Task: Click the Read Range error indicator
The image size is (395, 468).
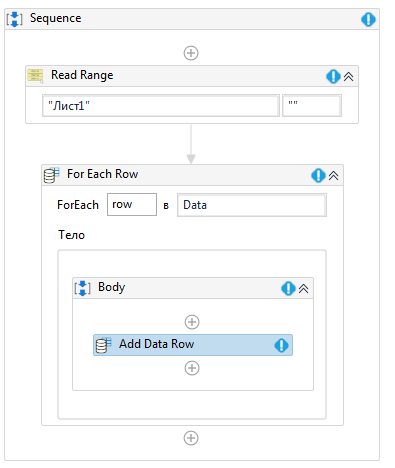Action: [x=333, y=76]
